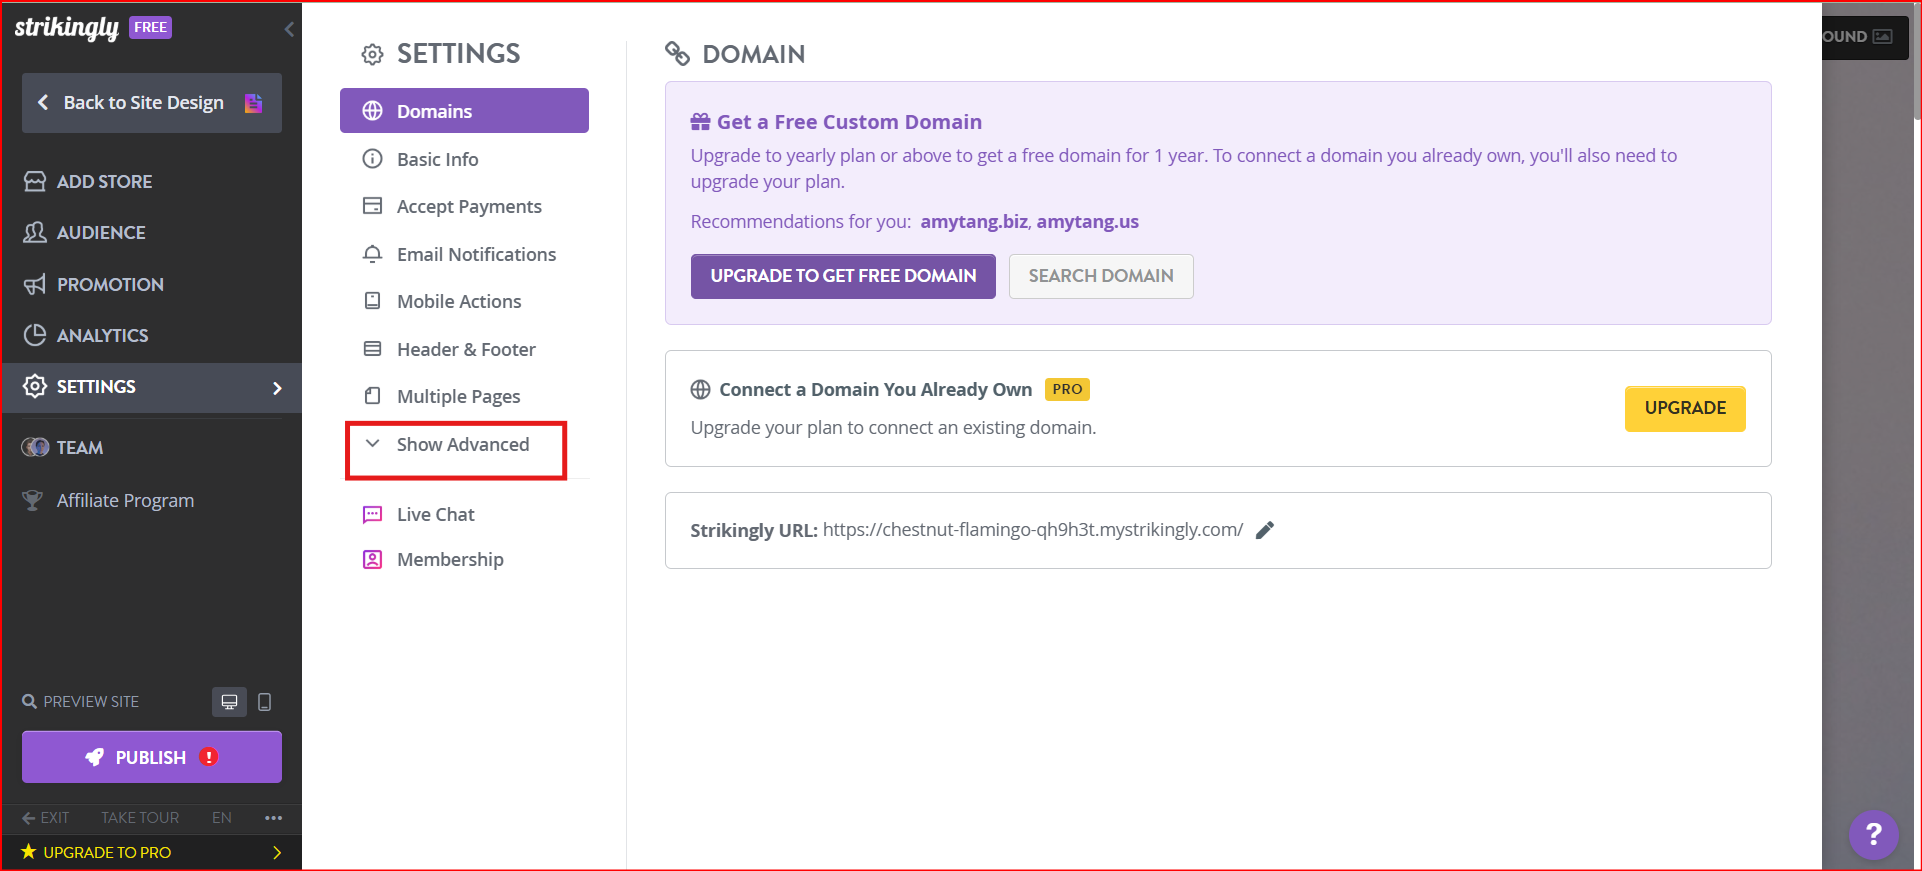The width and height of the screenshot is (1922, 871).
Task: Click the Mobile Actions phone icon
Action: pyautogui.click(x=372, y=301)
